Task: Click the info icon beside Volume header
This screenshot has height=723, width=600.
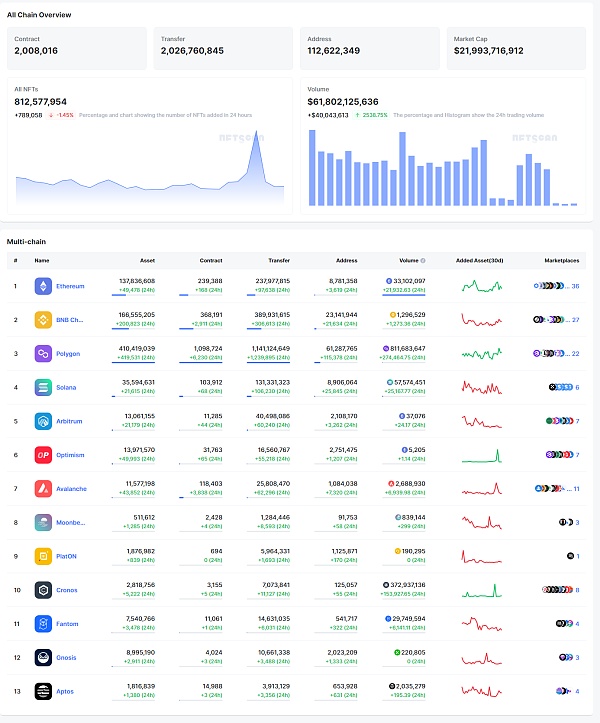Action: (423, 261)
